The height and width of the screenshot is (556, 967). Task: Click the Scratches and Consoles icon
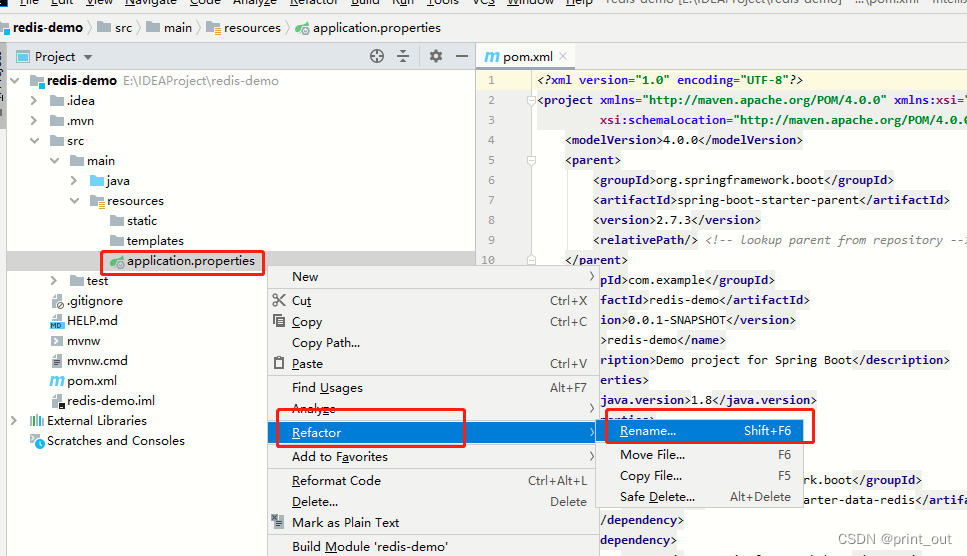pyautogui.click(x=37, y=441)
